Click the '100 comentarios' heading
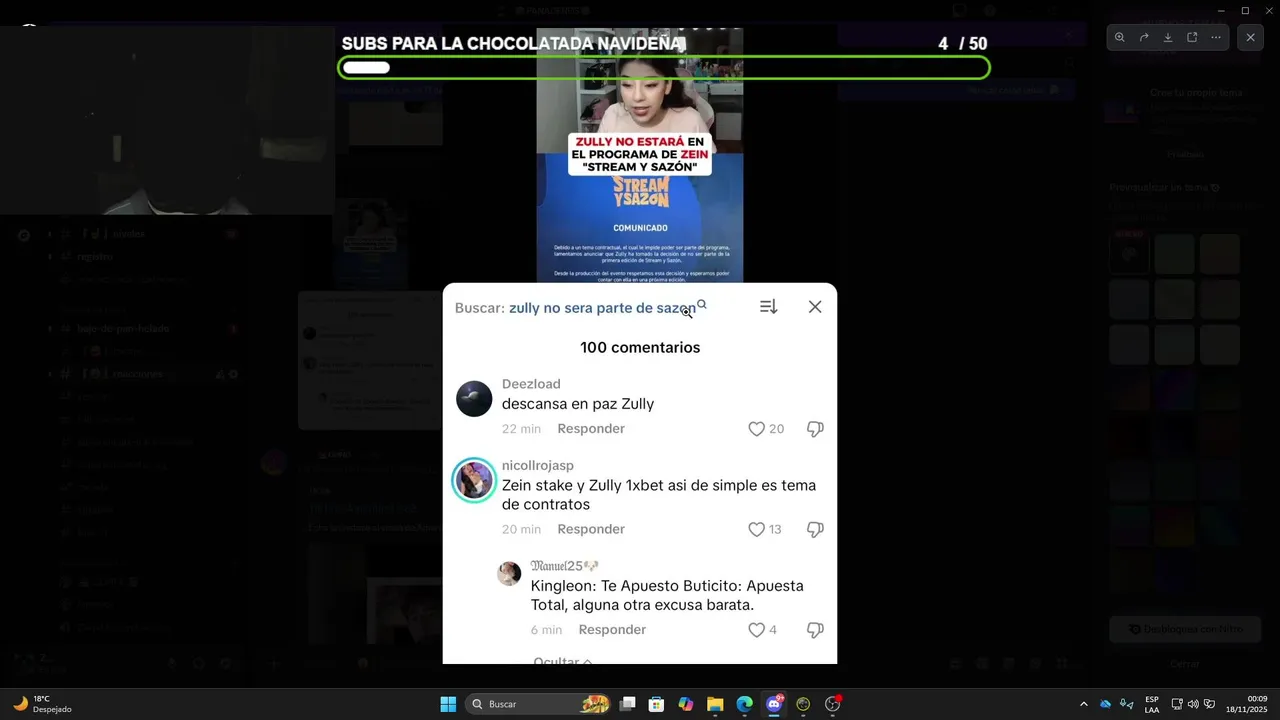This screenshot has width=1280, height=720. pyautogui.click(x=640, y=348)
